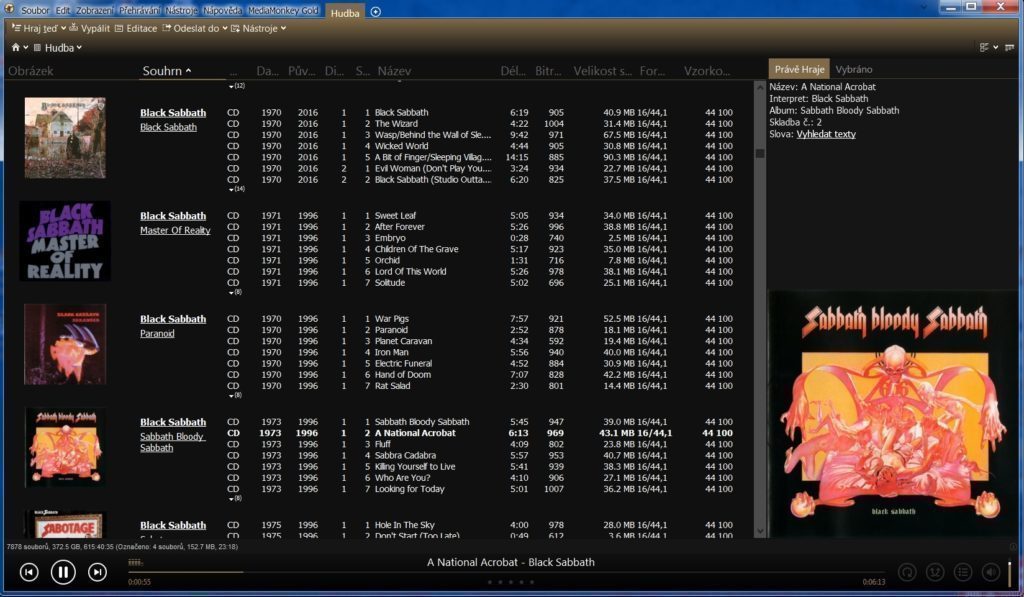1024x597 pixels.
Task: Adjust the vertical volume slider
Action: [x=1010, y=572]
